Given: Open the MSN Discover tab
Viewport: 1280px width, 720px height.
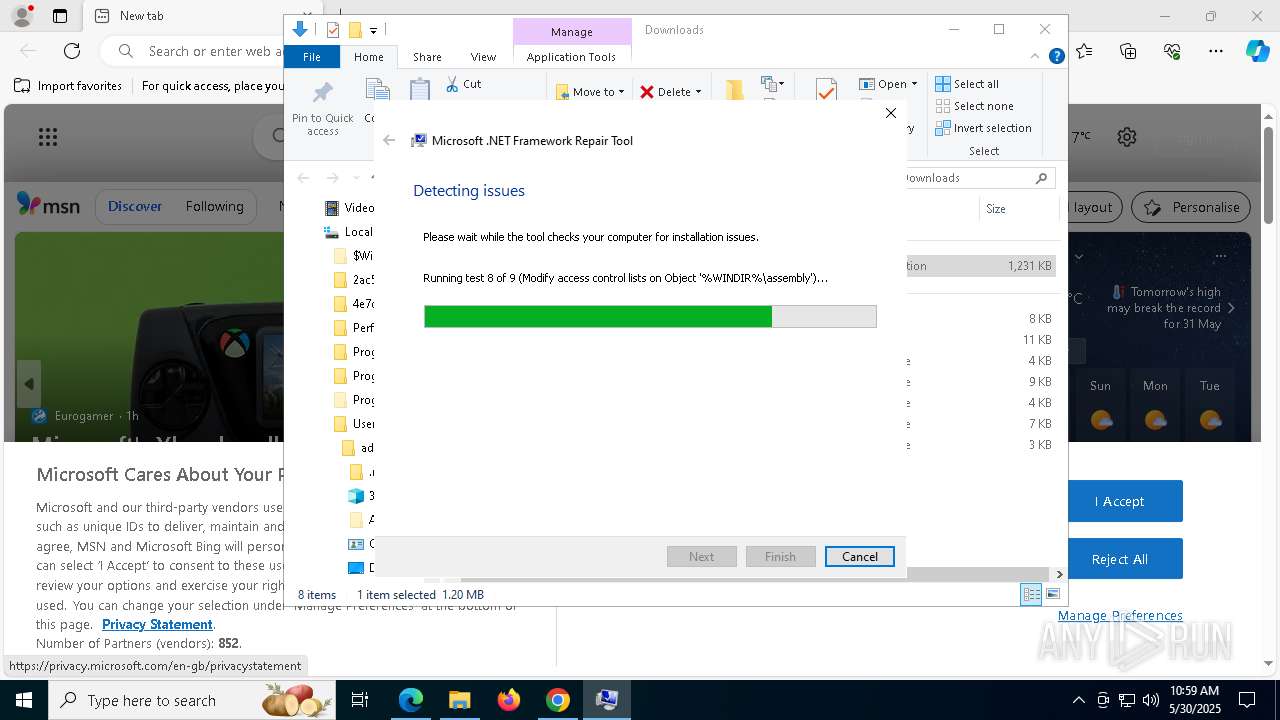Looking at the screenshot, I should 135,207.
